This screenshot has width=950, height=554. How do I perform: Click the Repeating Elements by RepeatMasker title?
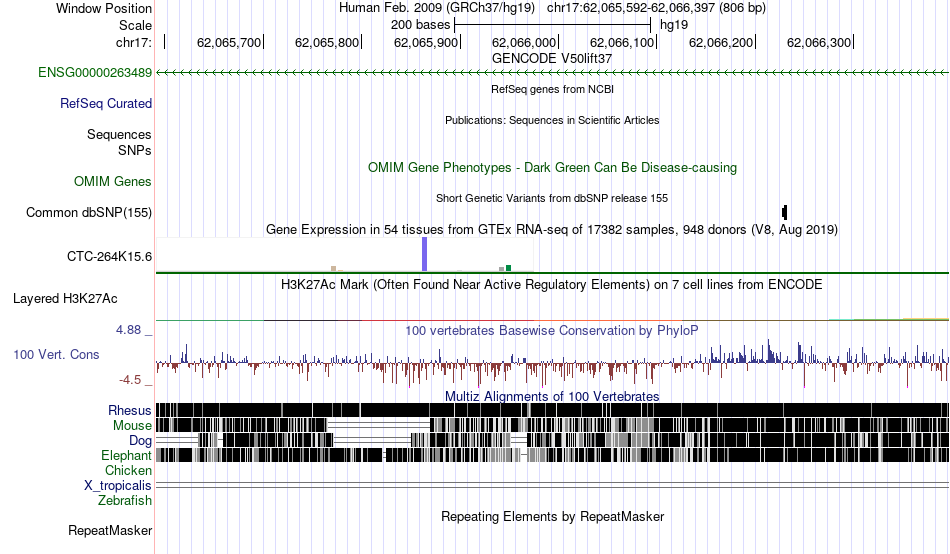coord(552,516)
